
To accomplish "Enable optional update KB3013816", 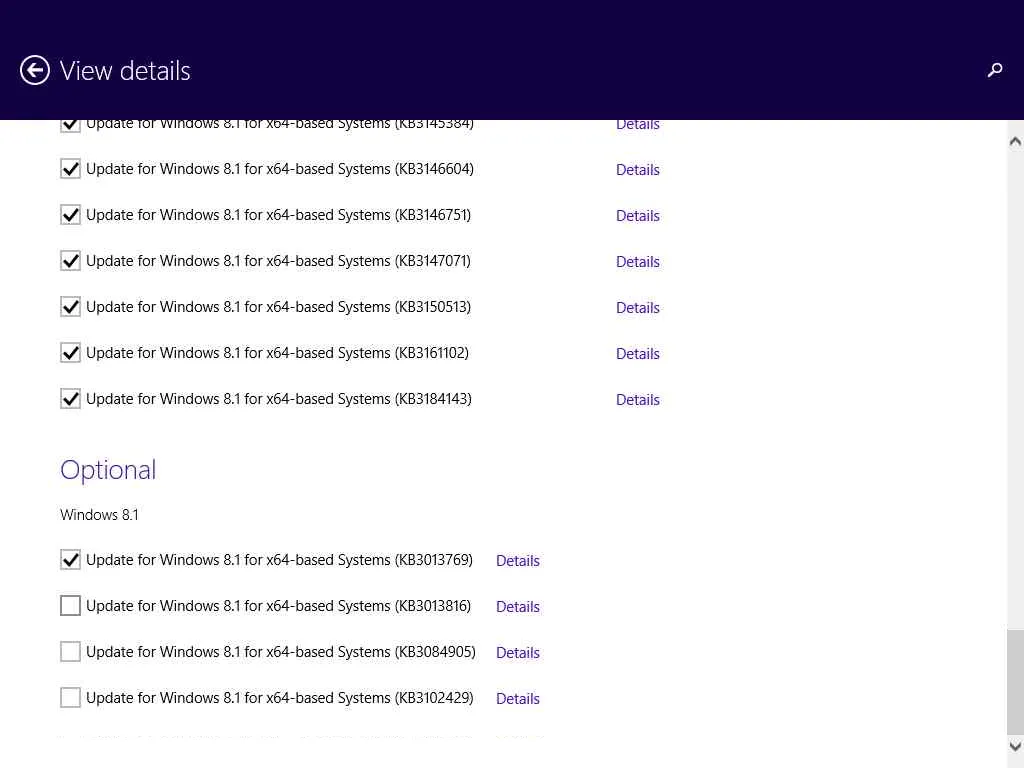I will [70, 606].
